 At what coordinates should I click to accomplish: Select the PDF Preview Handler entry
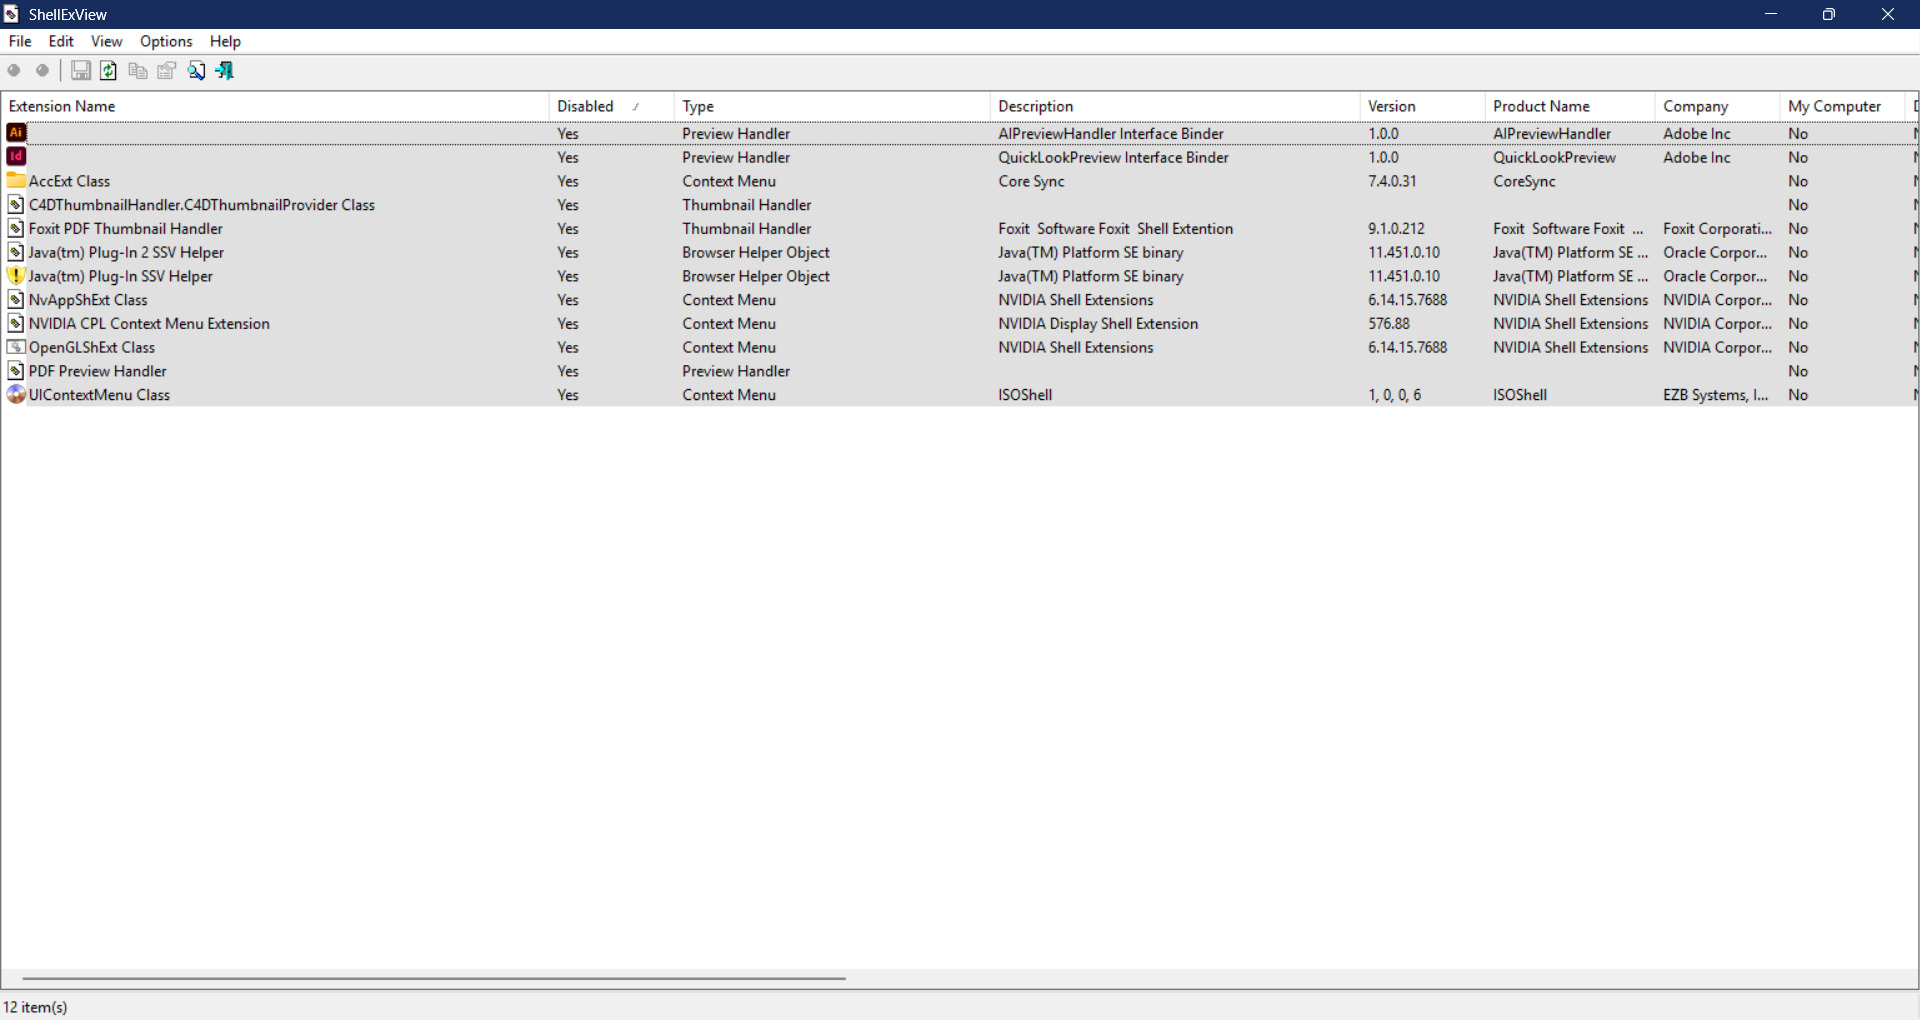pyautogui.click(x=98, y=371)
